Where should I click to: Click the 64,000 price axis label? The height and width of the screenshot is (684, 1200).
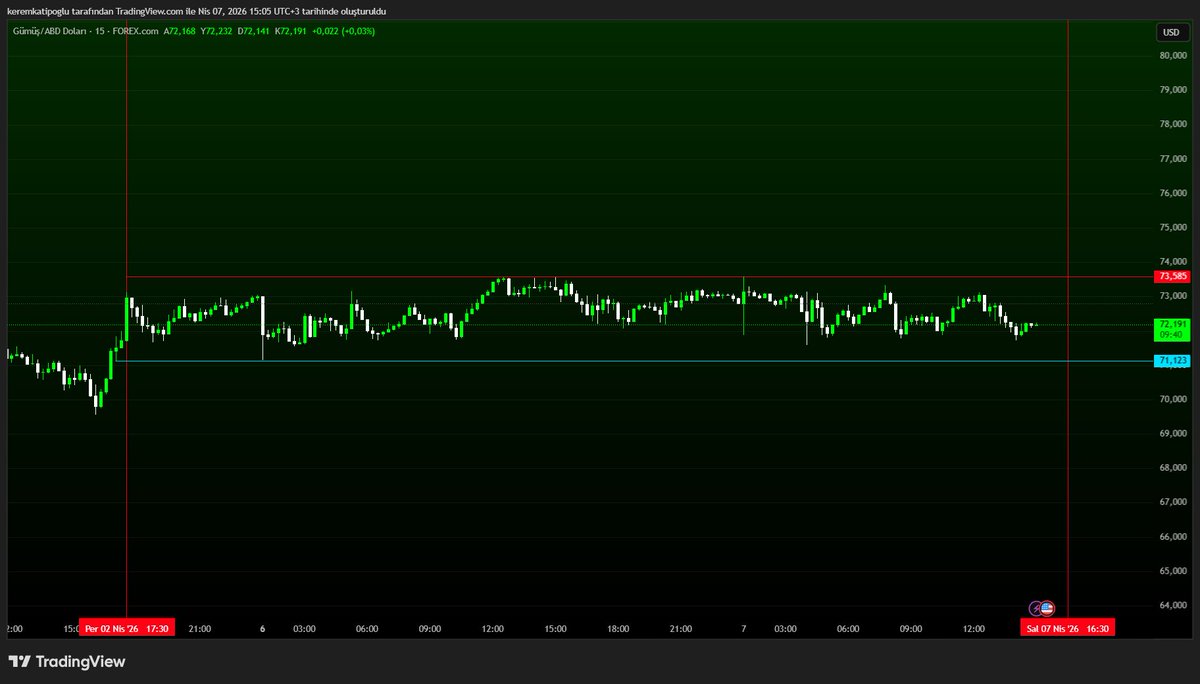(1172, 605)
